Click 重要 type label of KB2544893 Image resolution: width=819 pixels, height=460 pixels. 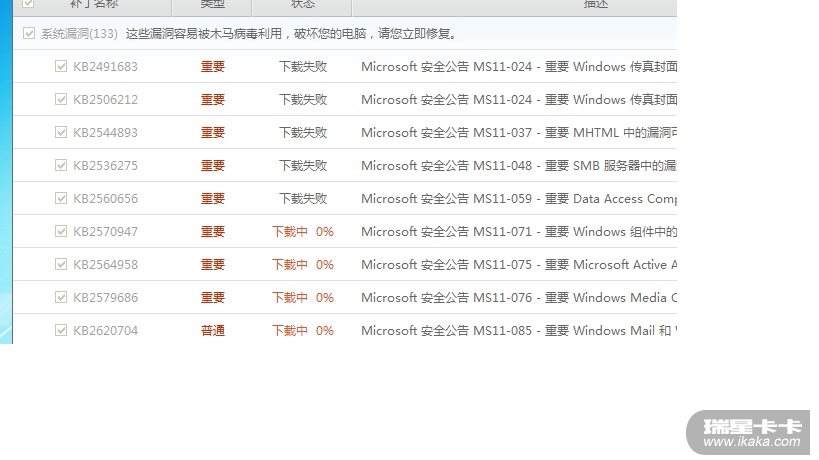pyautogui.click(x=213, y=133)
